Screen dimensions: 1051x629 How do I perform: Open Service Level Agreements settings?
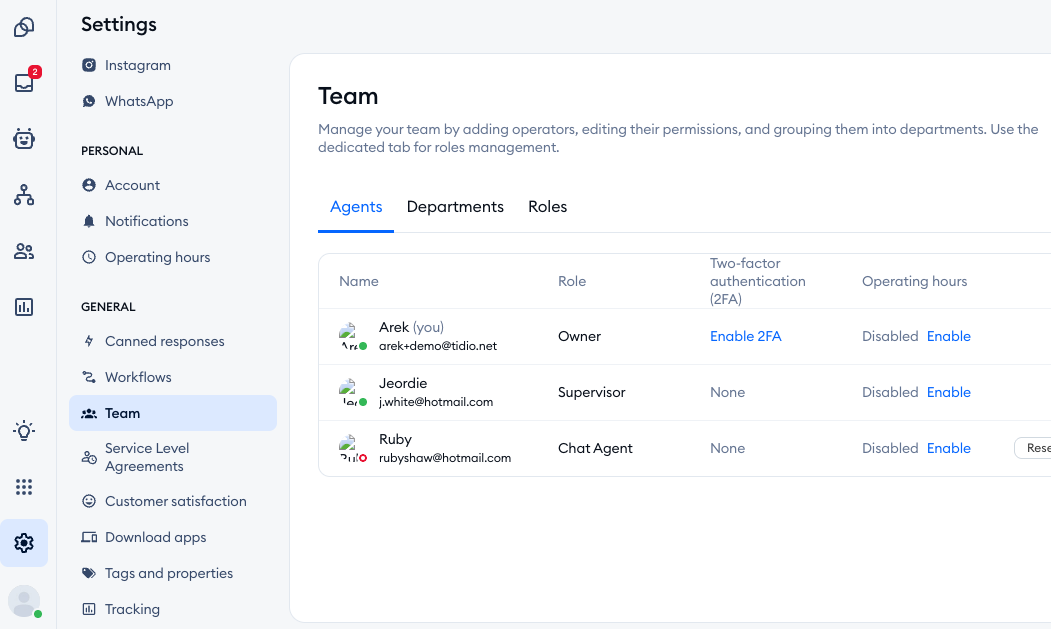147,457
